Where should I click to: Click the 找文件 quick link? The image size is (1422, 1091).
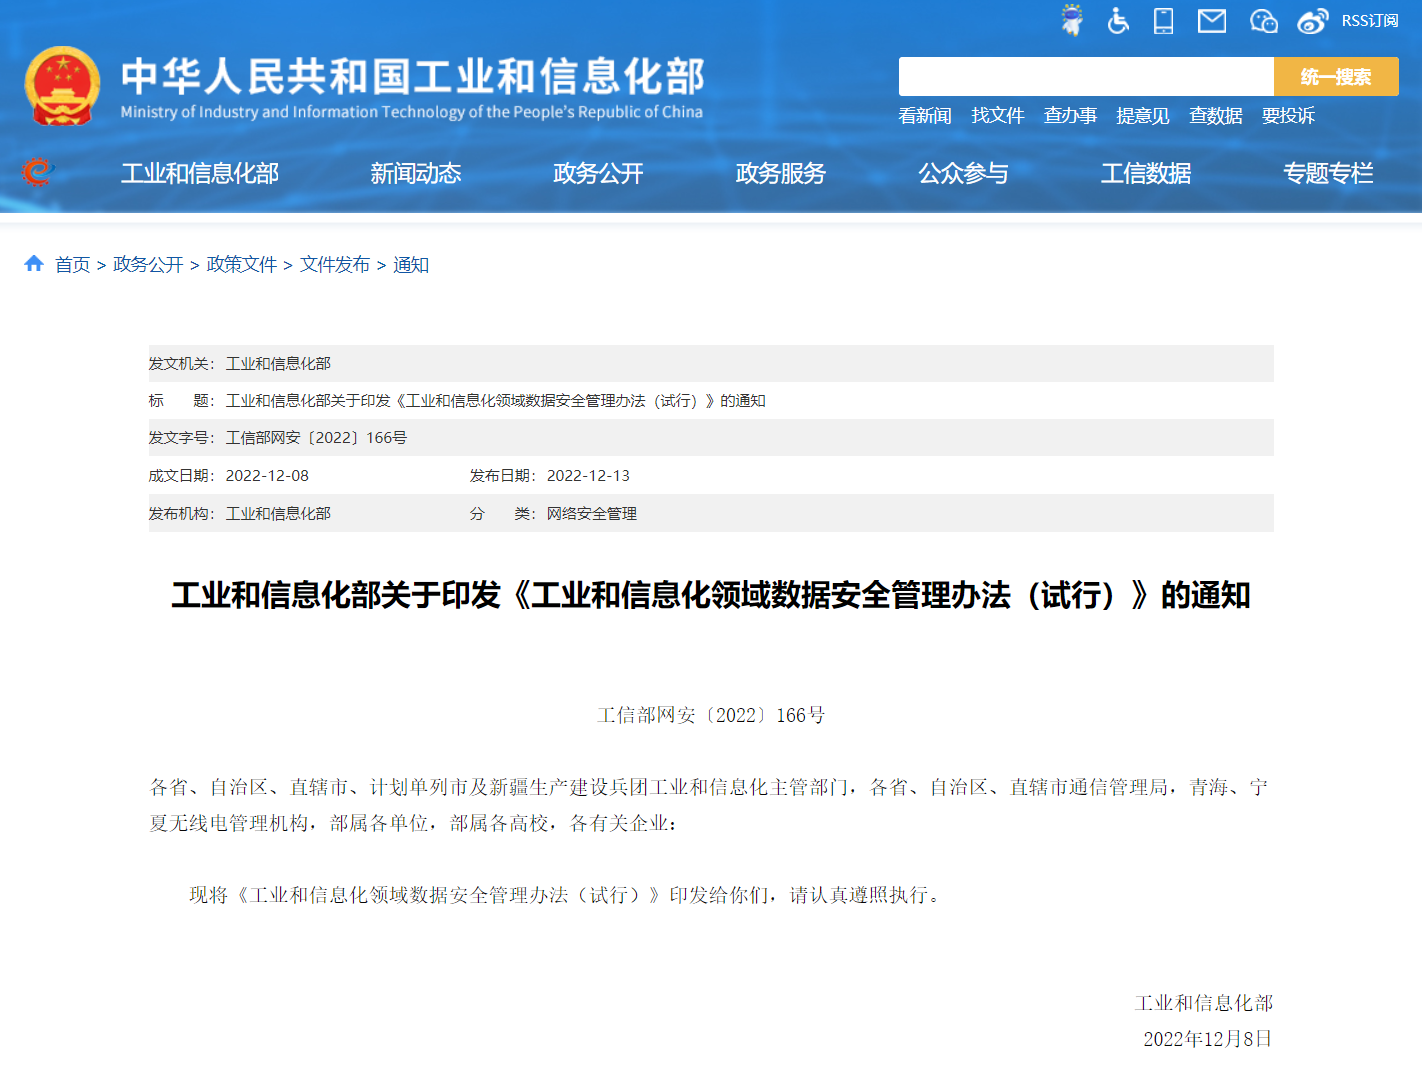(x=997, y=116)
